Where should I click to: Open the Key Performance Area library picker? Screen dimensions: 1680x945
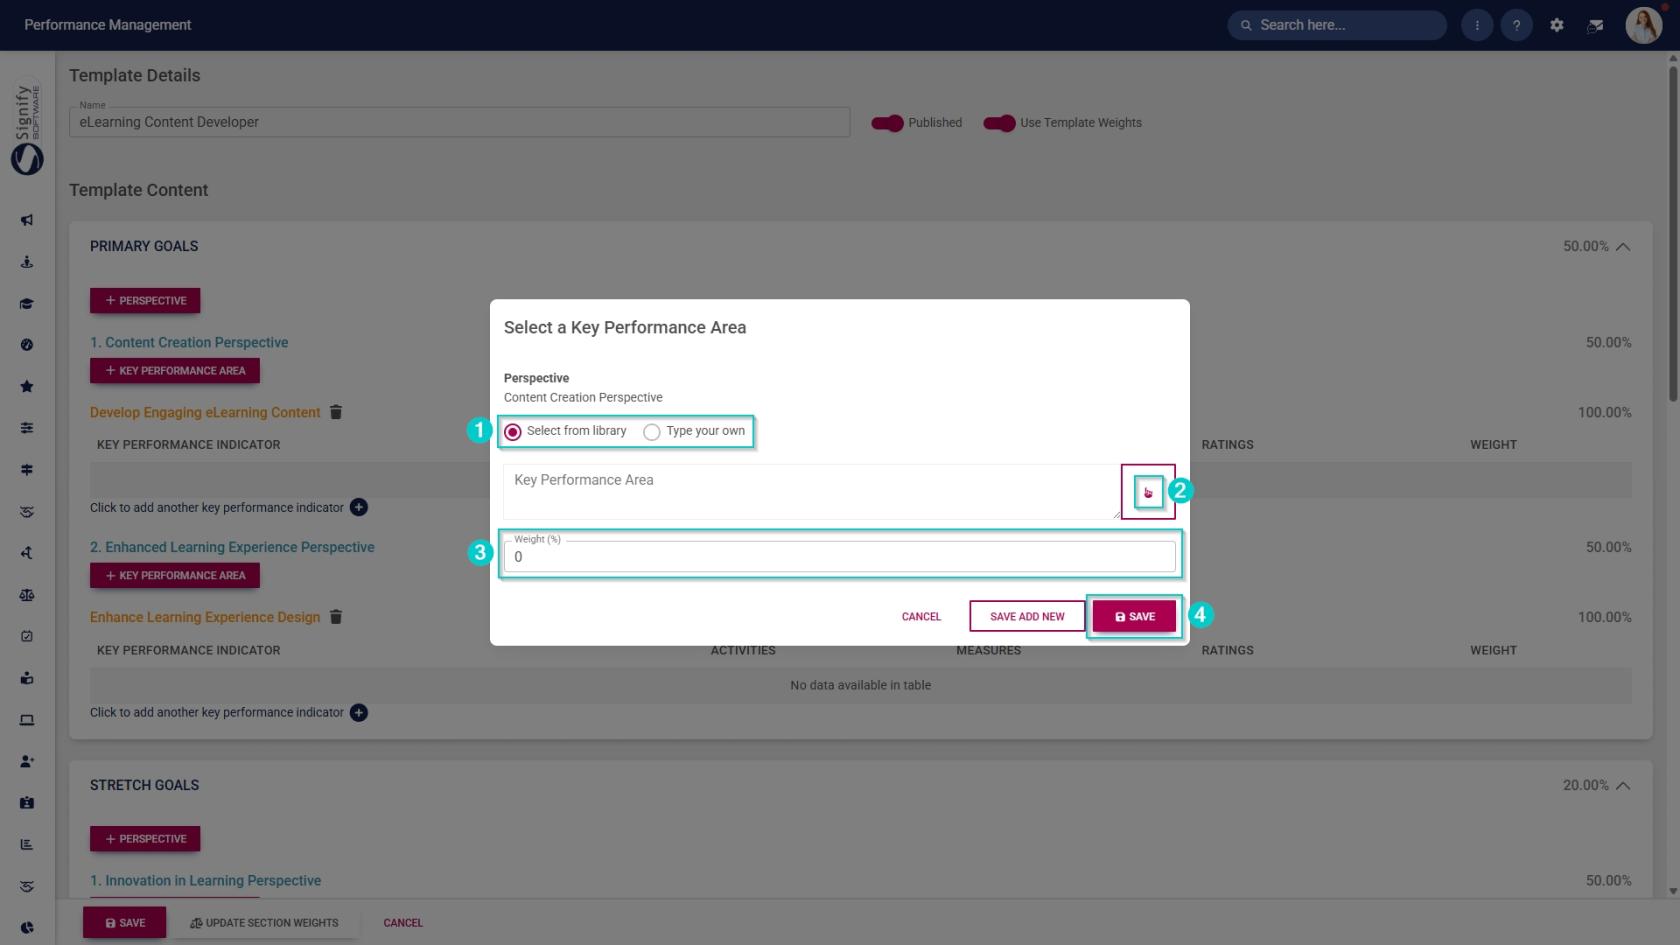(1148, 491)
